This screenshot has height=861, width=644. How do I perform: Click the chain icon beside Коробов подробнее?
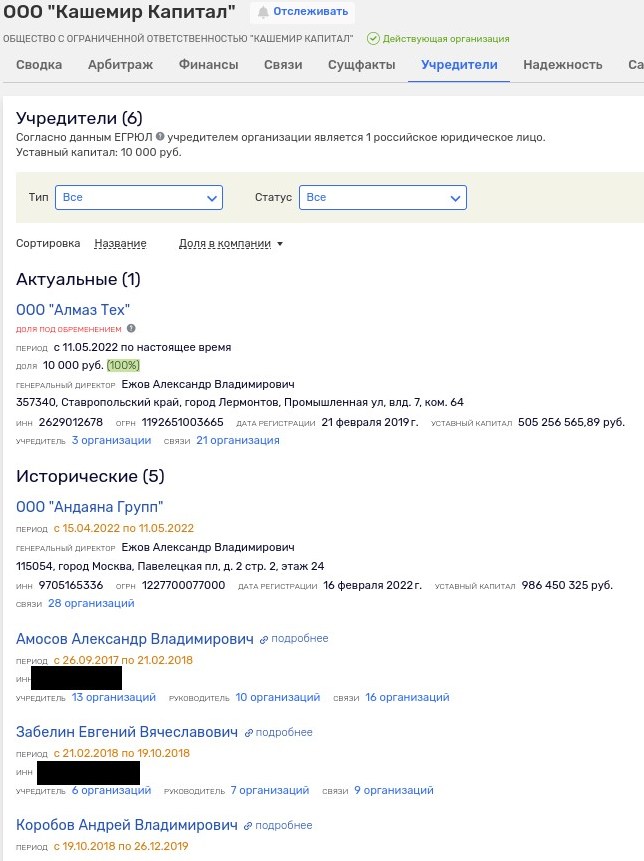248,825
